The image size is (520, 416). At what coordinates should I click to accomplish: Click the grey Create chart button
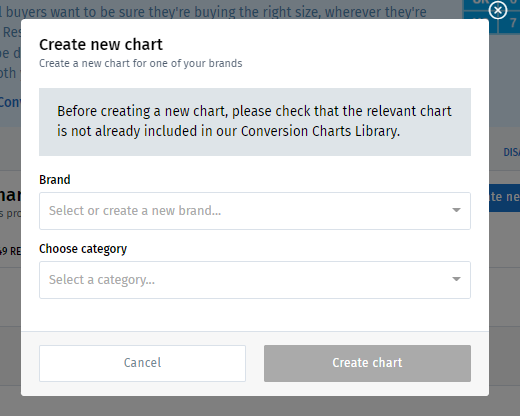(367, 363)
